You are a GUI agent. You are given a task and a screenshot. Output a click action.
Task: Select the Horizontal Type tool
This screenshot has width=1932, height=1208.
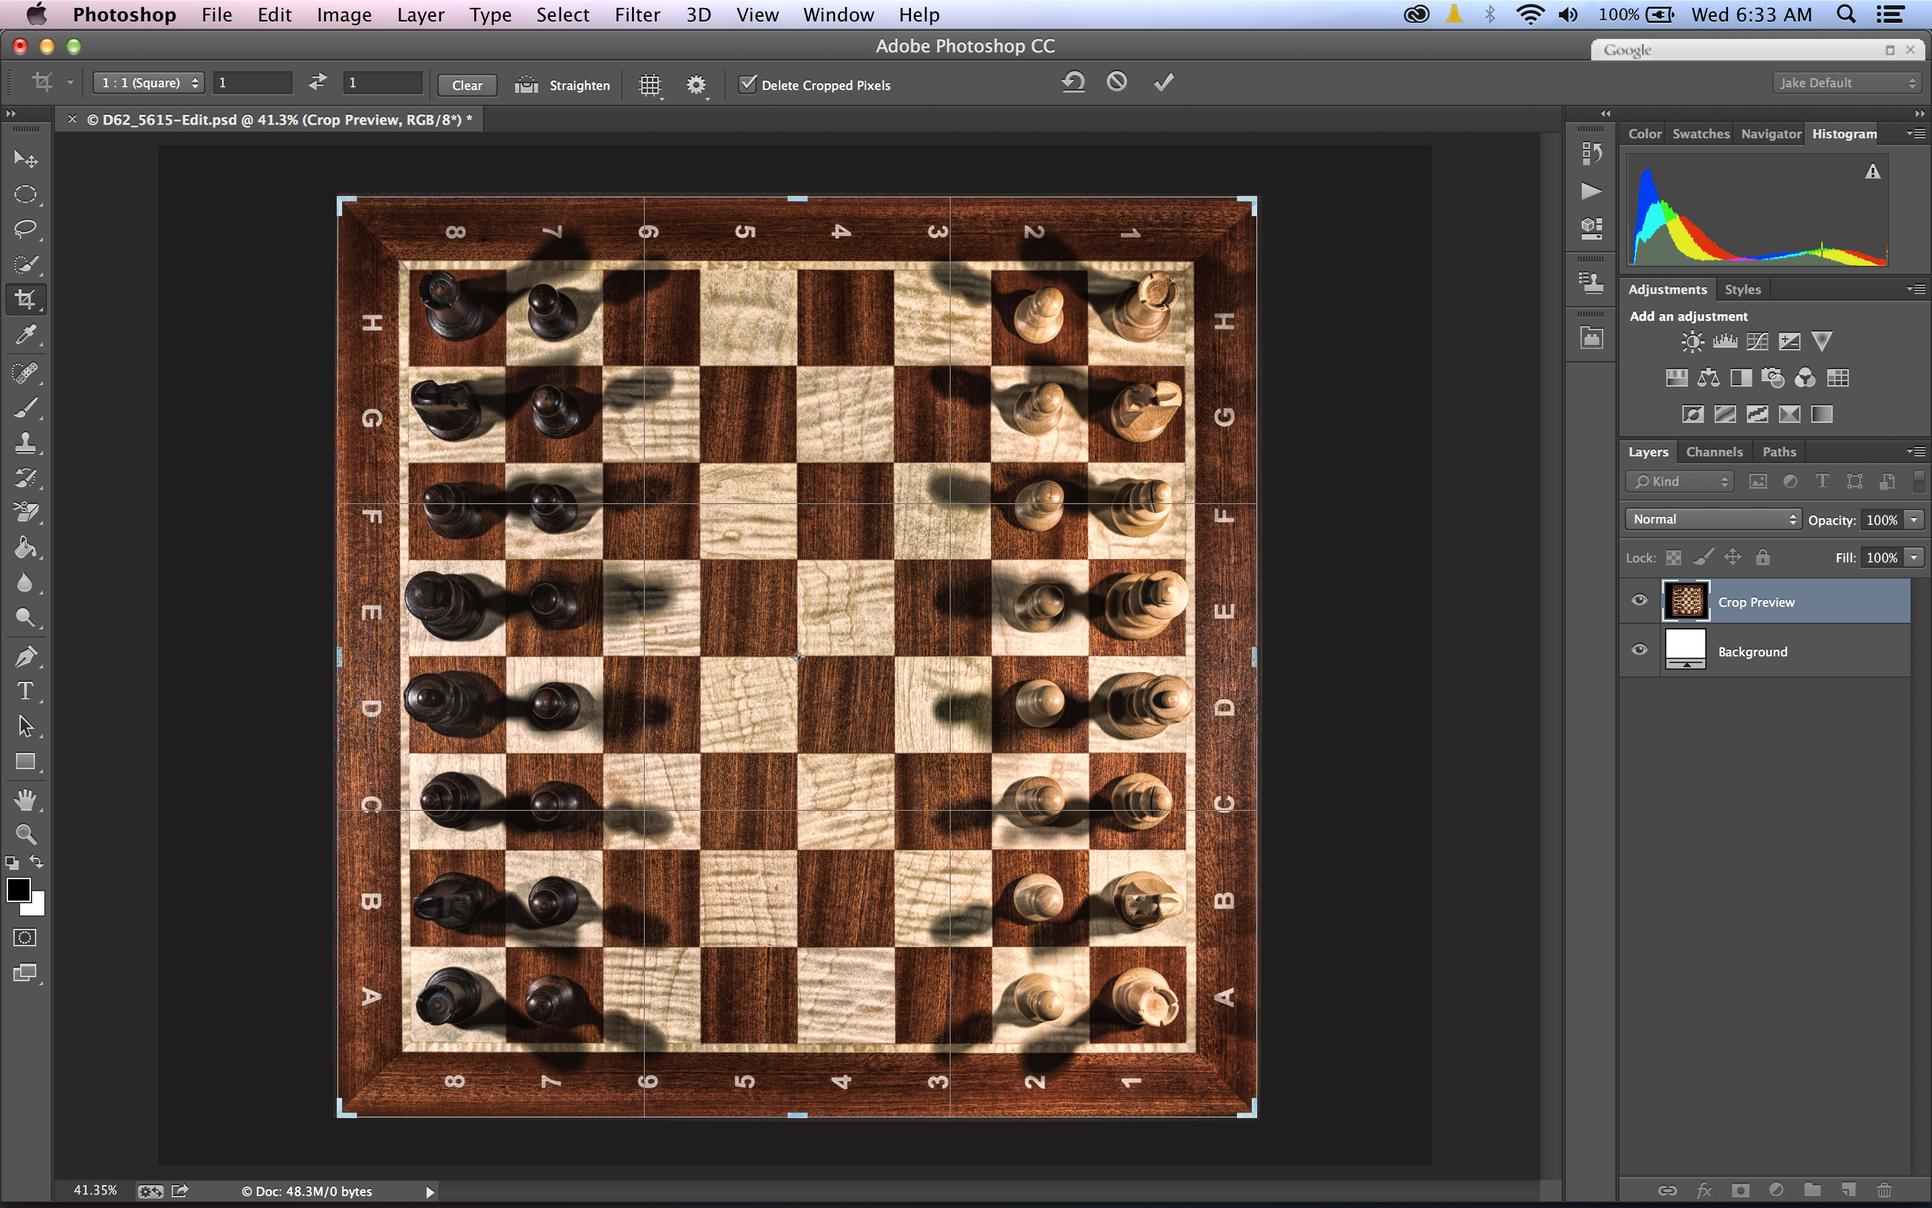click(x=26, y=692)
